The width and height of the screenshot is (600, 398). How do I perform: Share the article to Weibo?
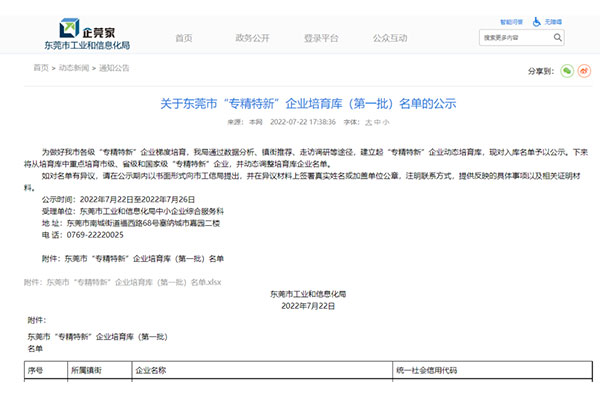pos(584,71)
